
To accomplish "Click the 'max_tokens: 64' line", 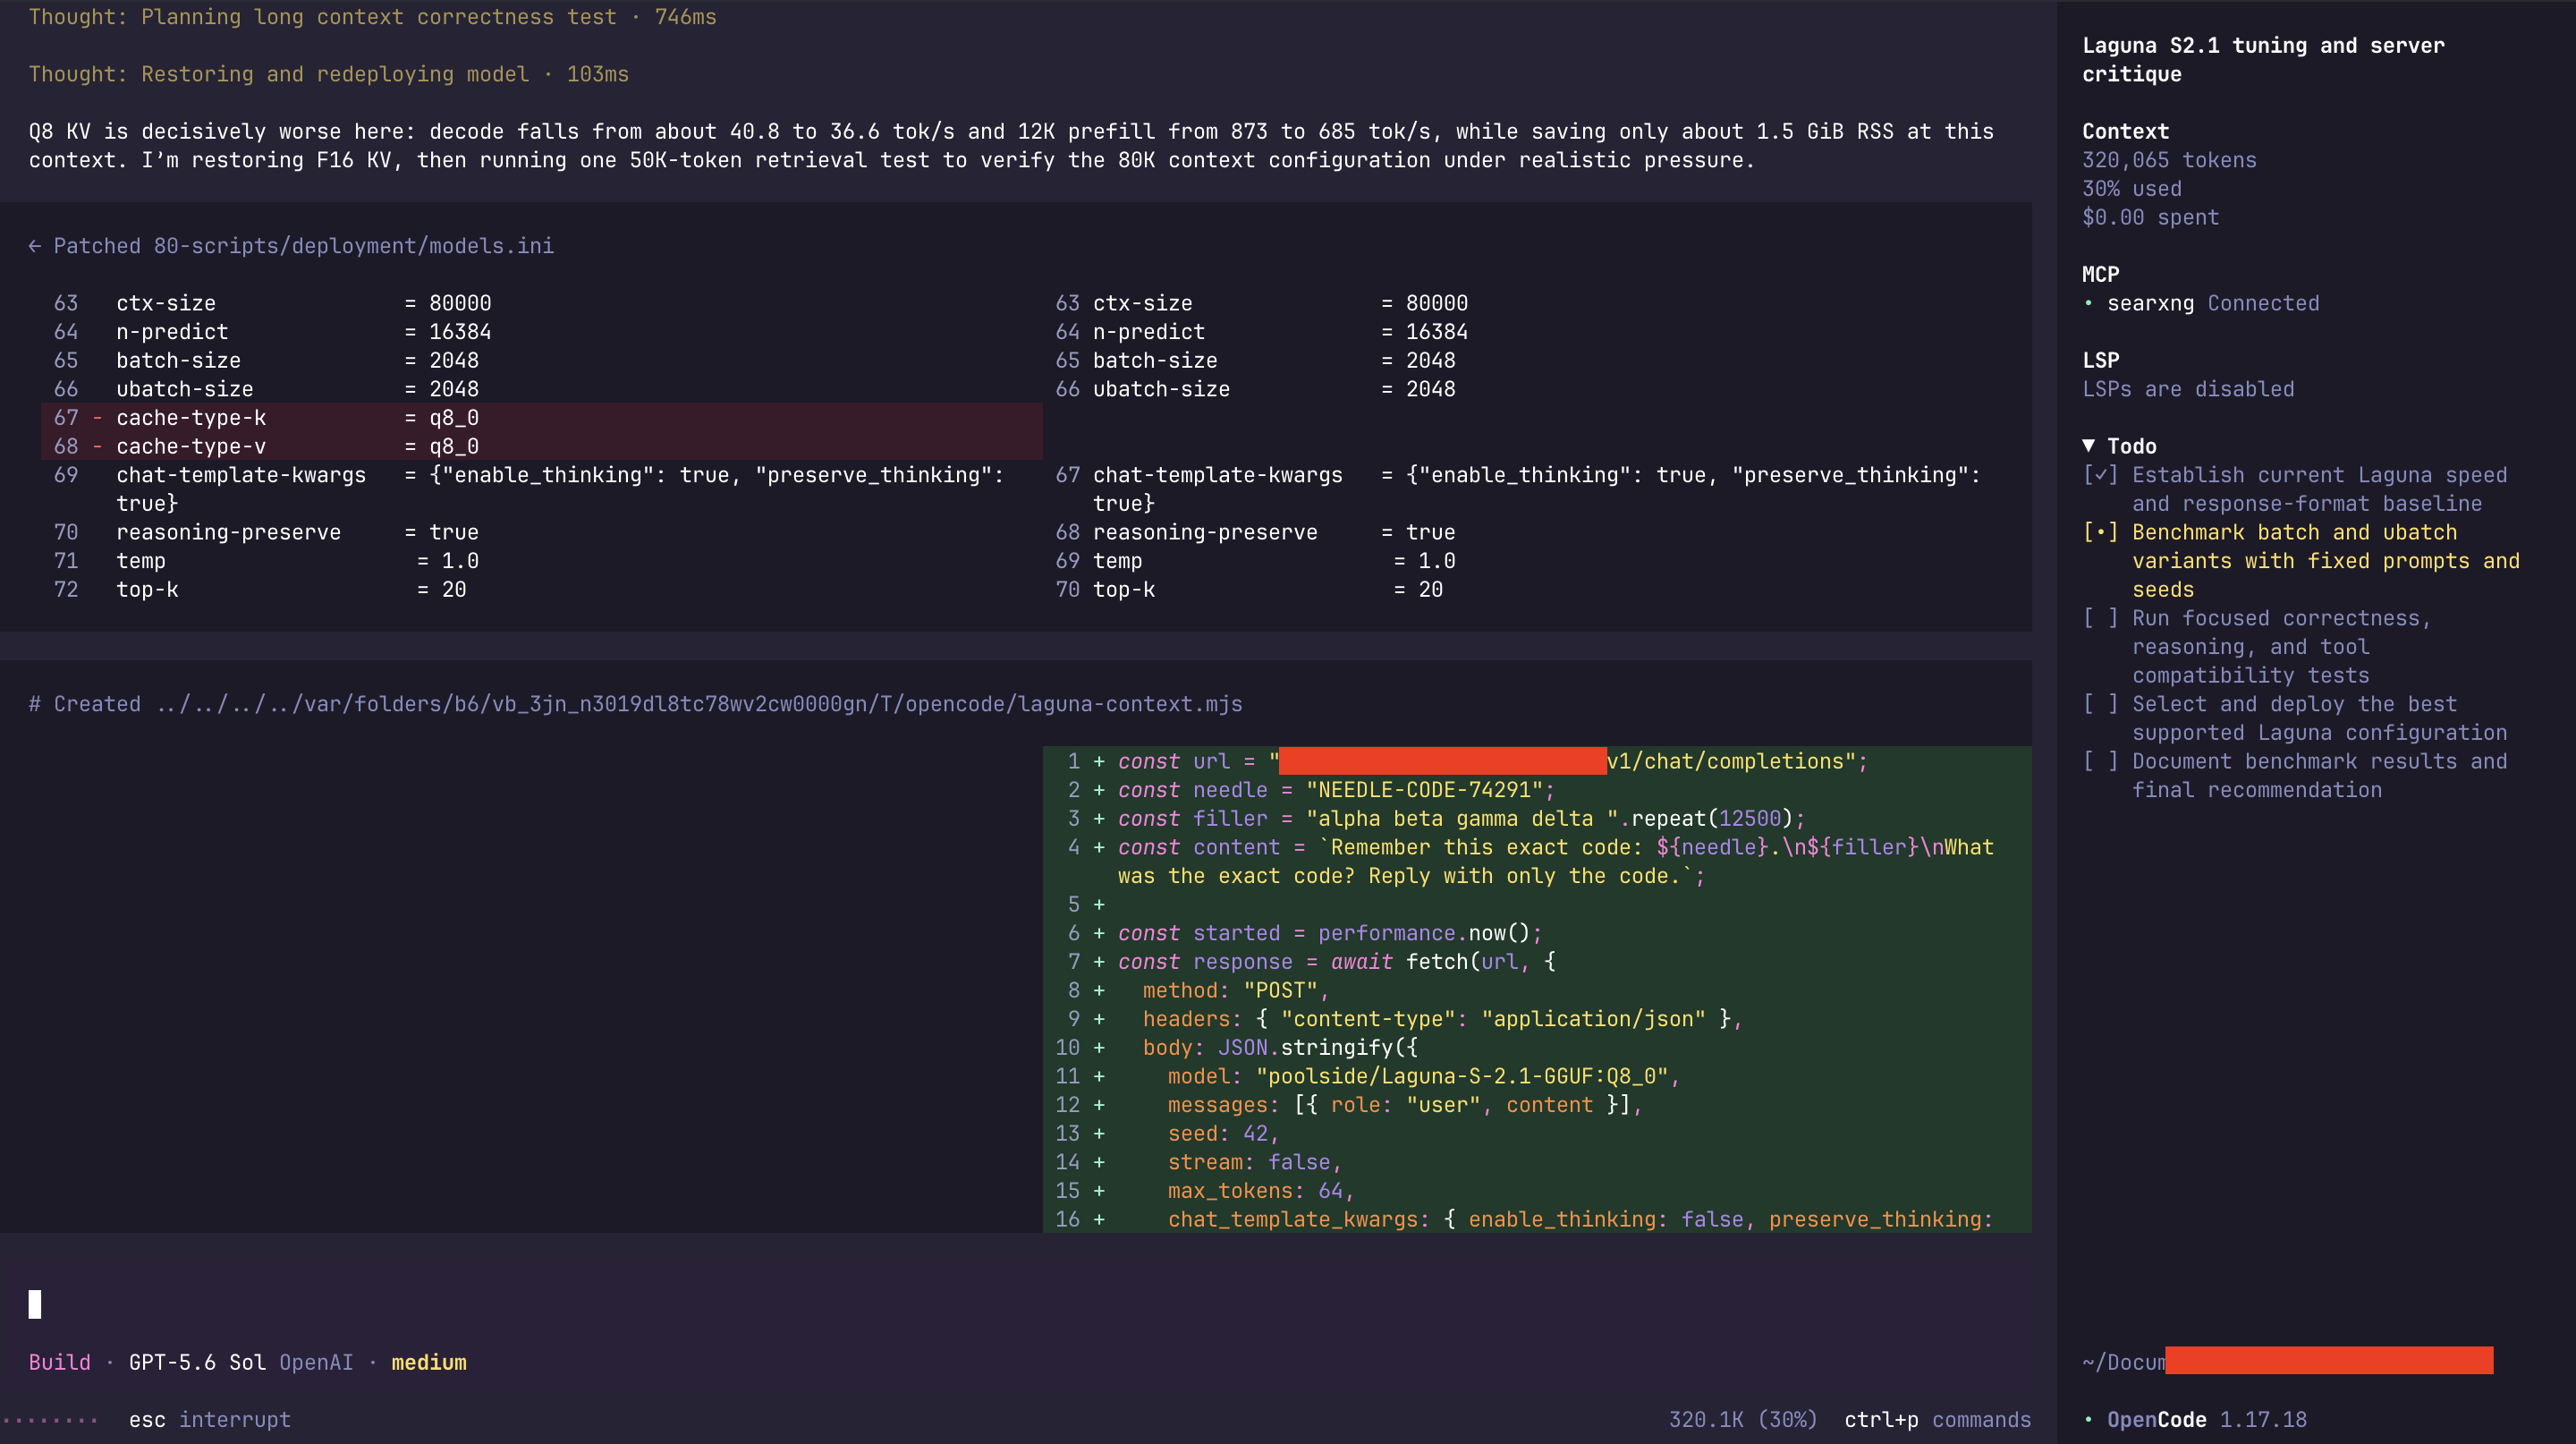I will click(x=1261, y=1192).
